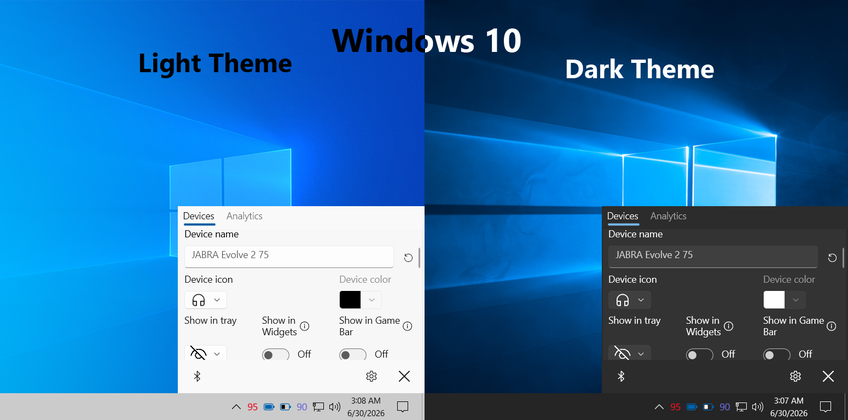Click the half battery tray icon, light taskbar
848x420 pixels.
coord(286,407)
